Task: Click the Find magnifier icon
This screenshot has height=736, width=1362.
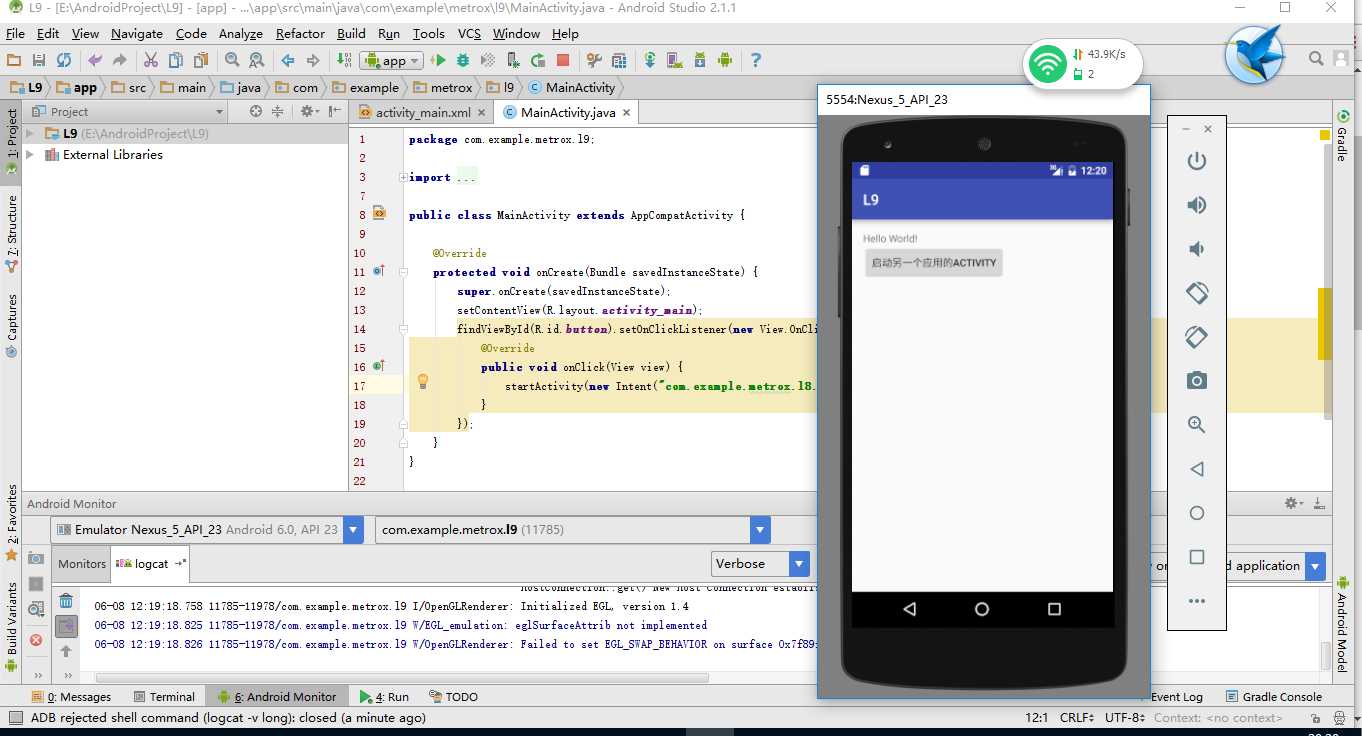Action: pyautogui.click(x=232, y=60)
